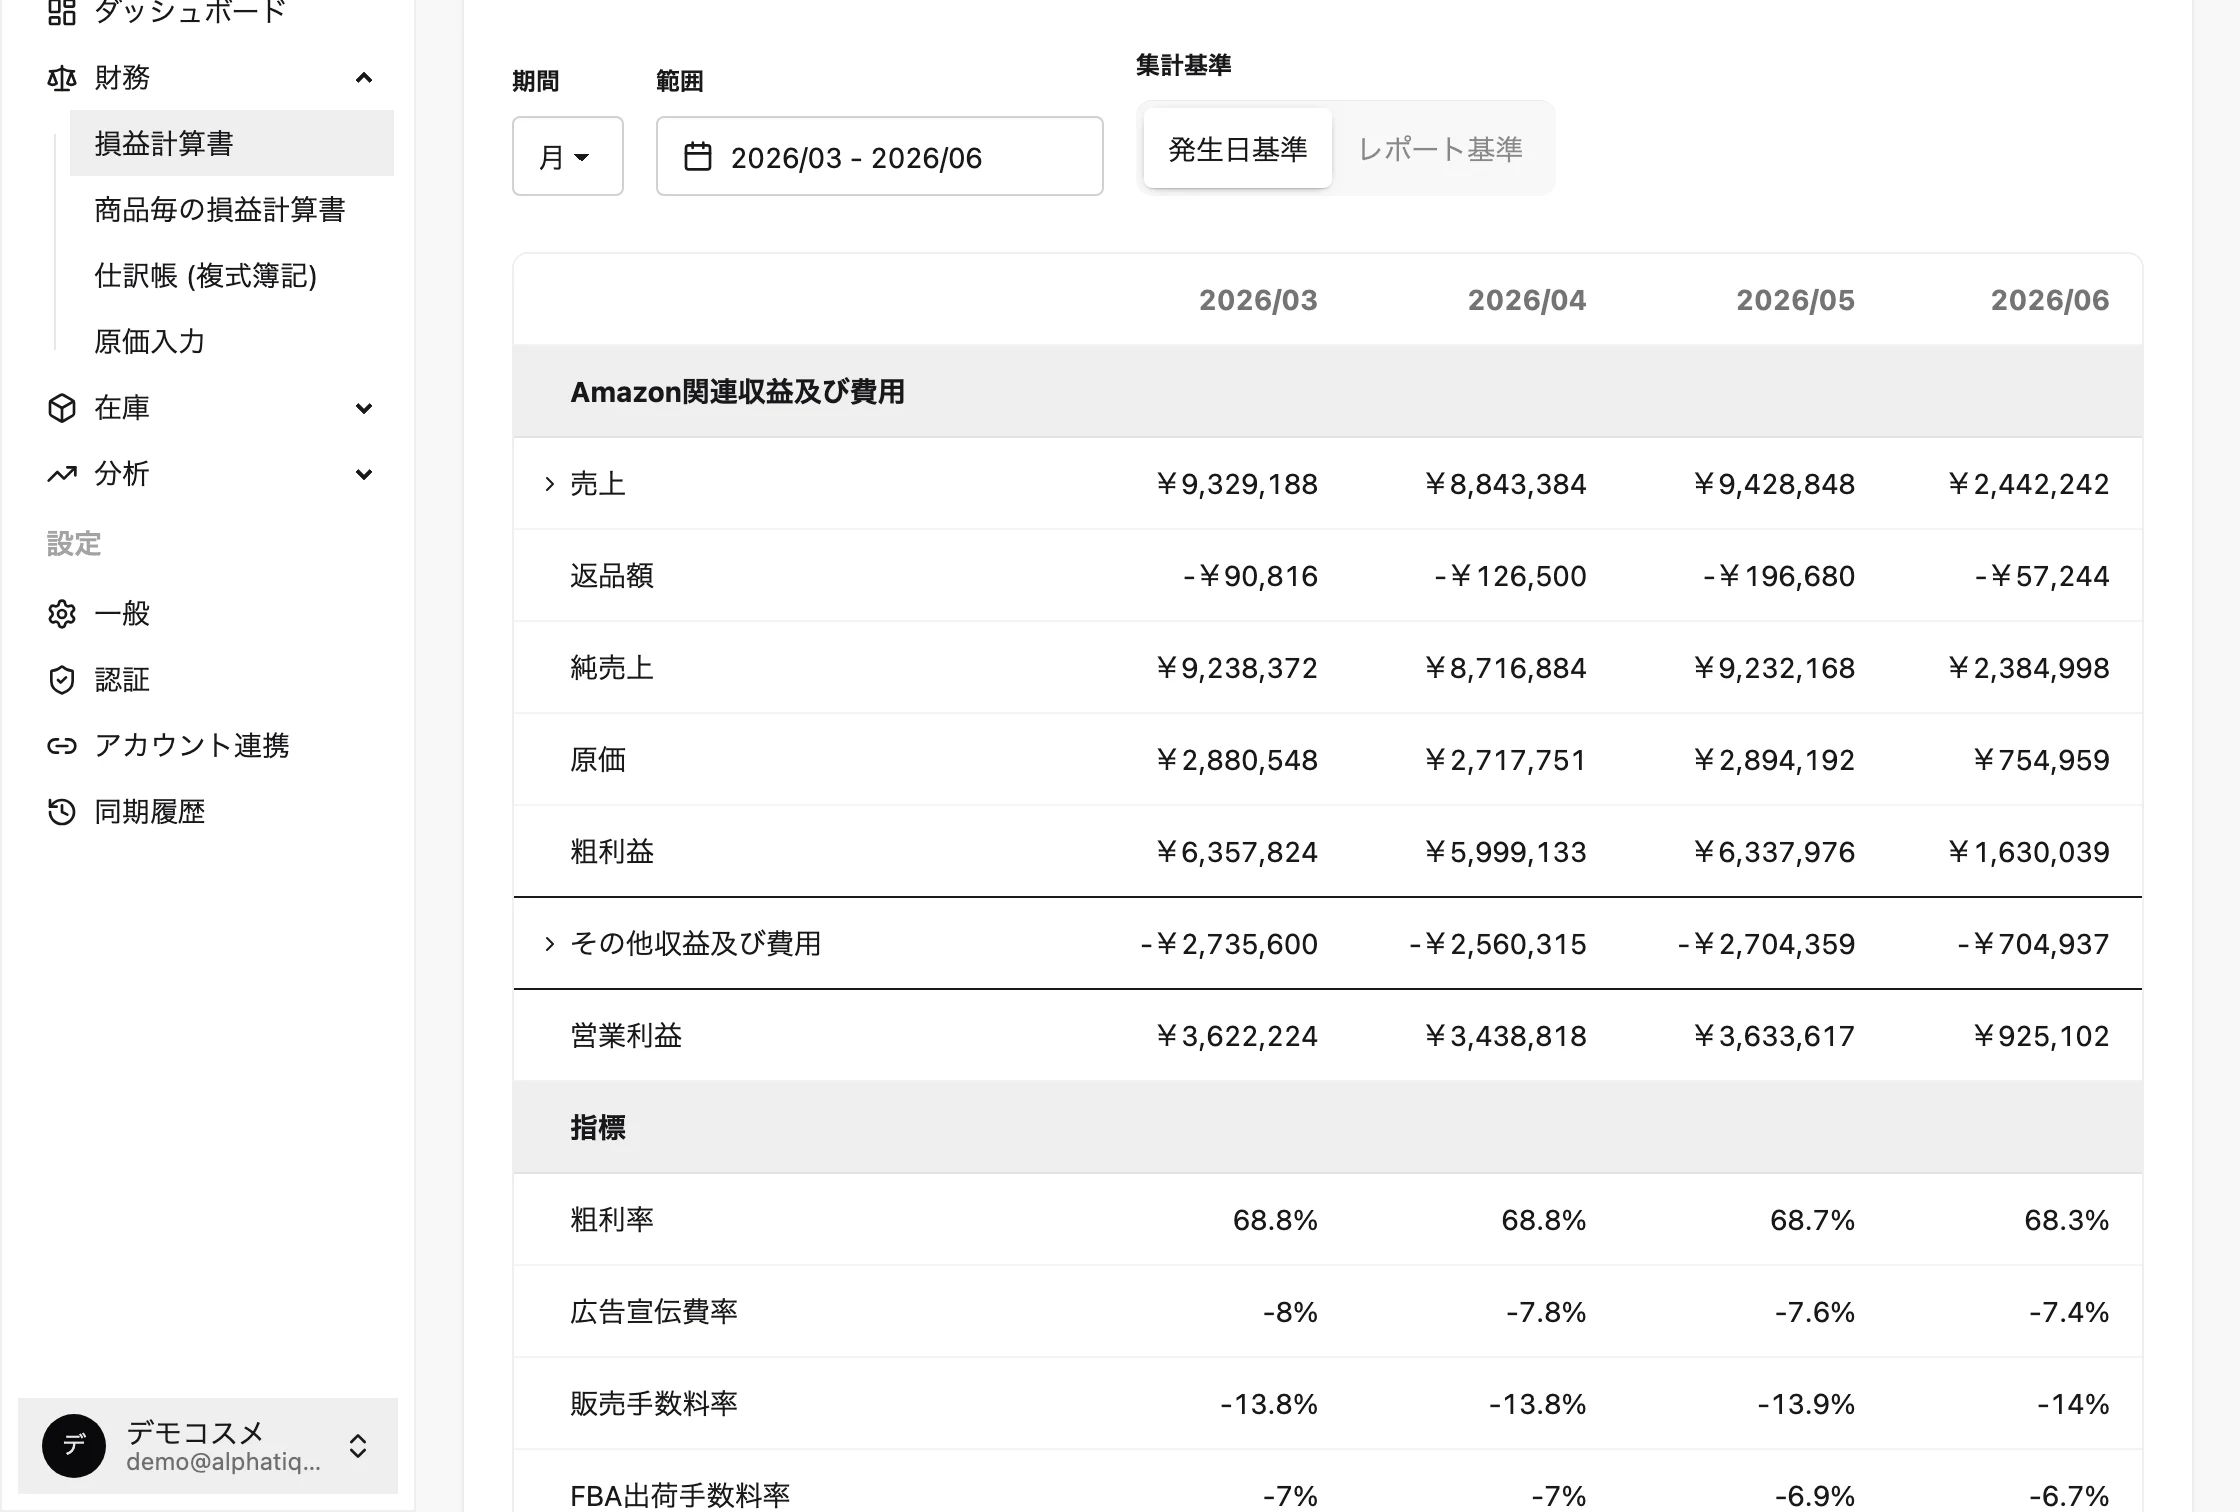Open アカウント連携 settings
The width and height of the screenshot is (2240, 1512).
coord(192,745)
